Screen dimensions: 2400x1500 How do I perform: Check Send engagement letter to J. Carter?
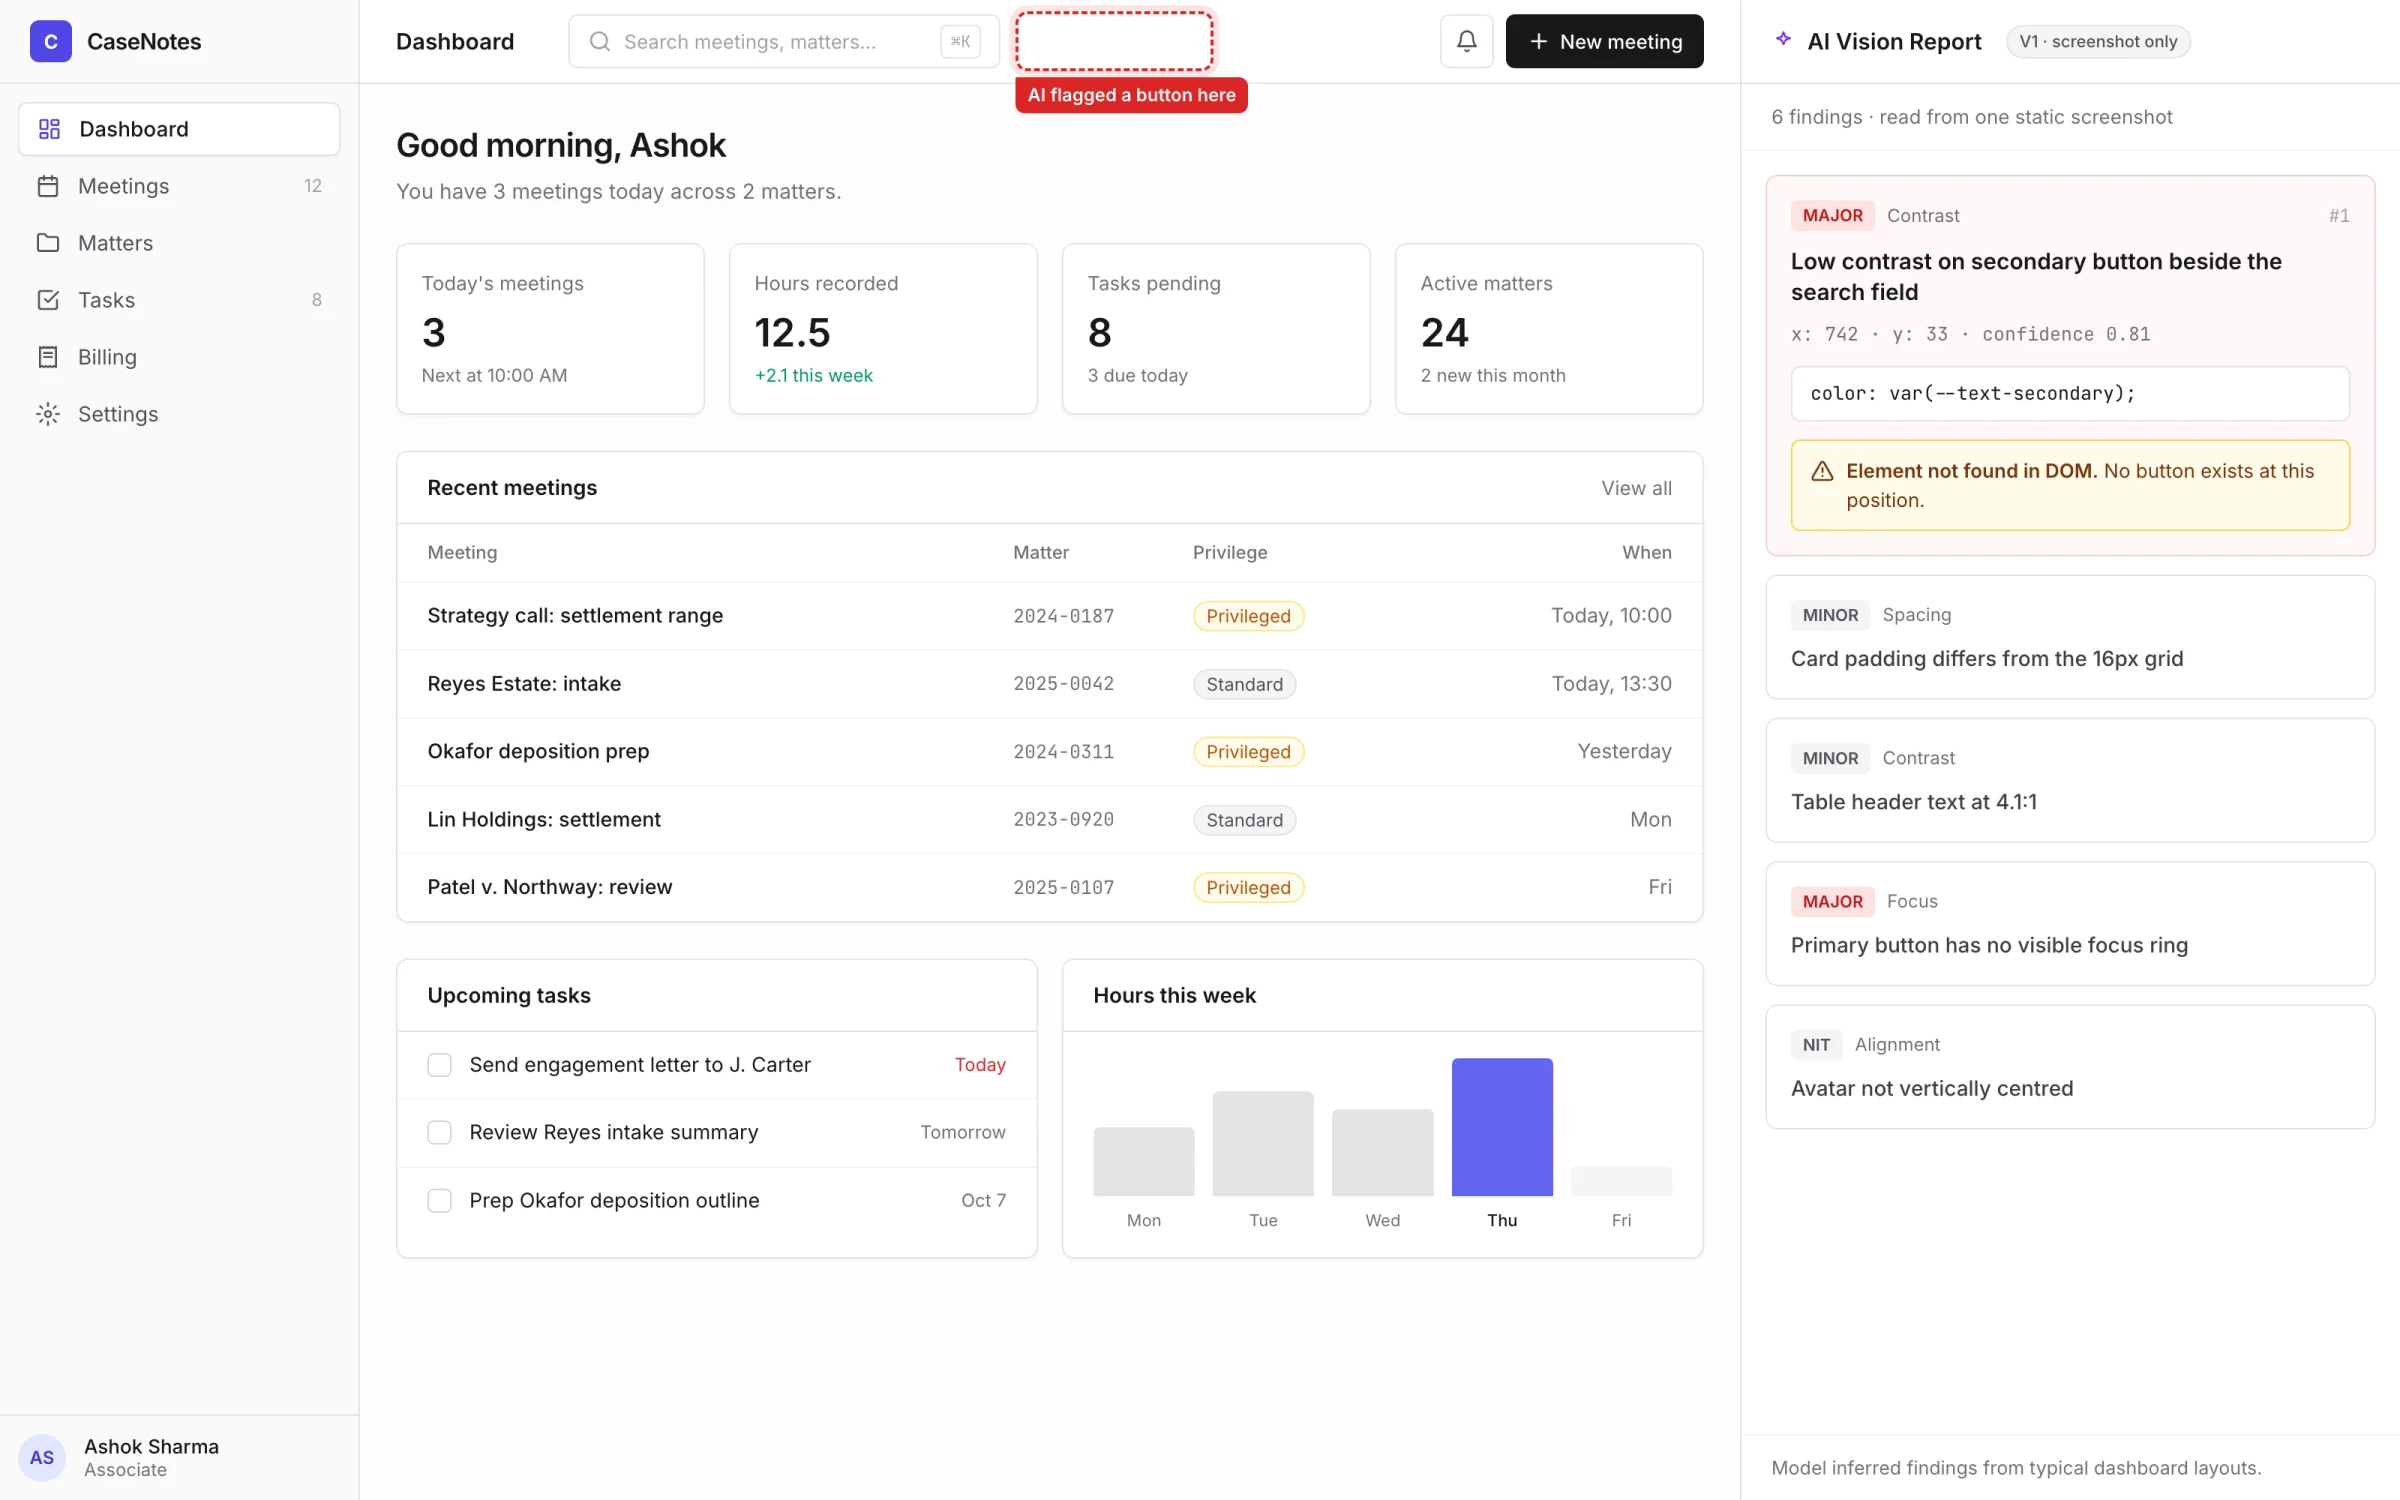pos(439,1065)
